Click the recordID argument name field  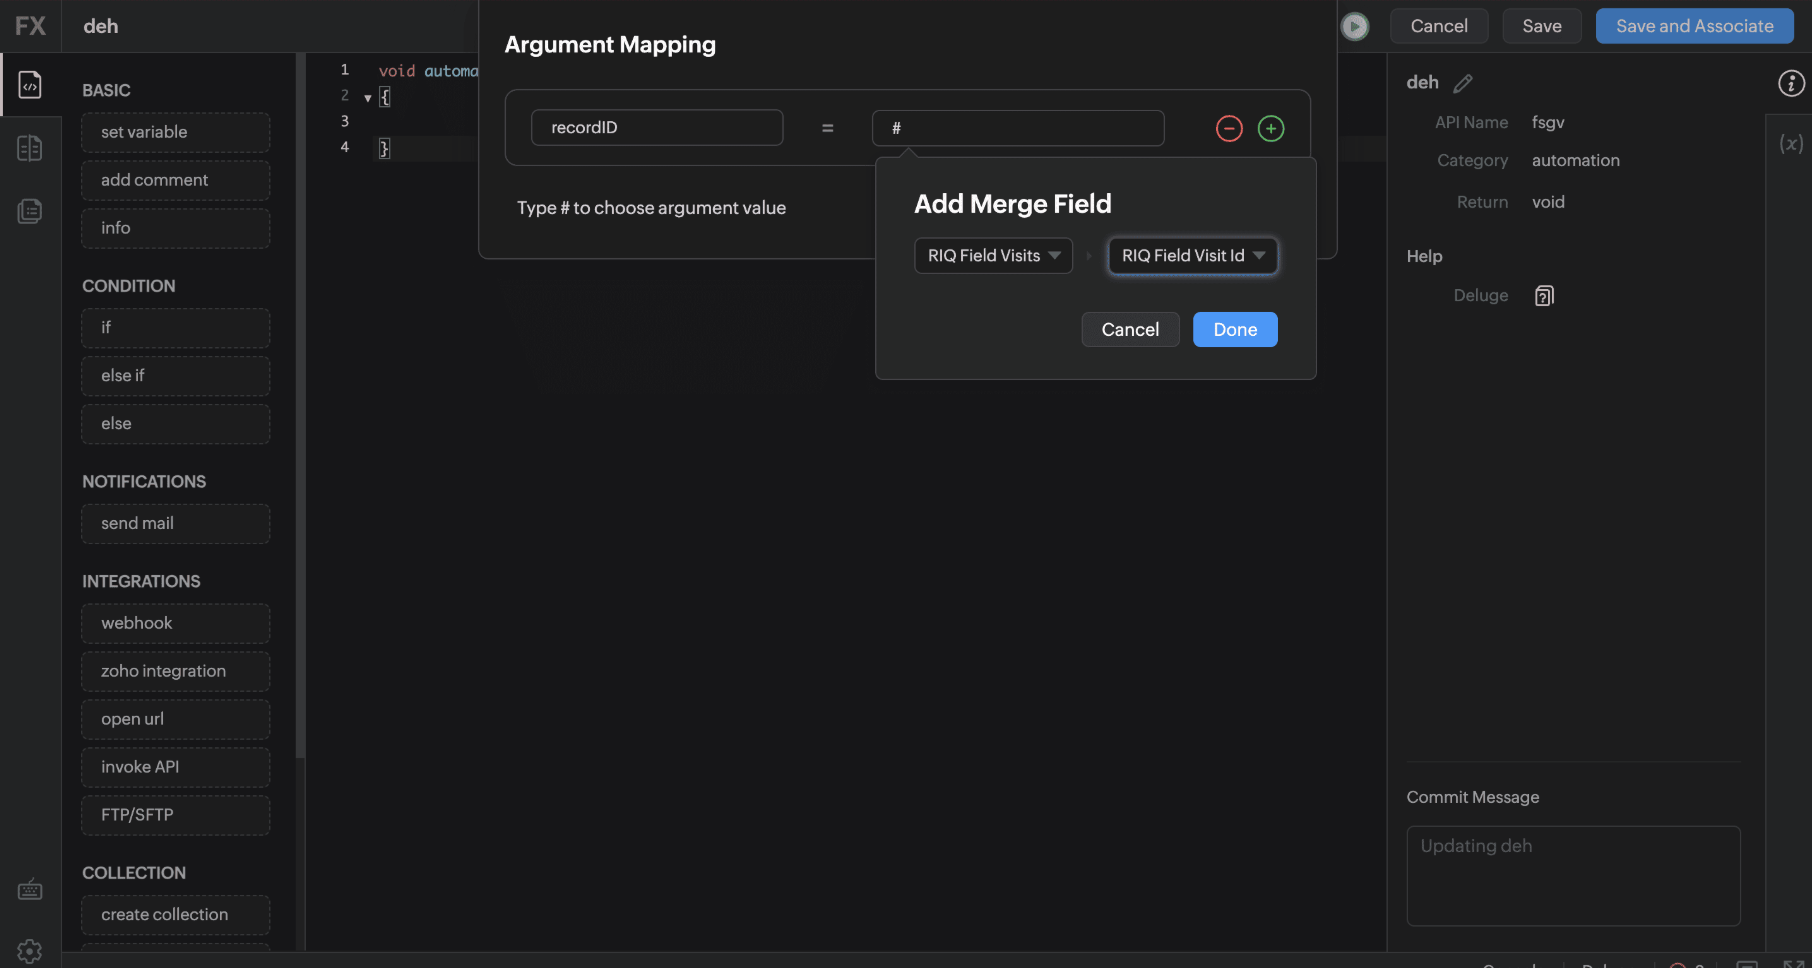656,128
